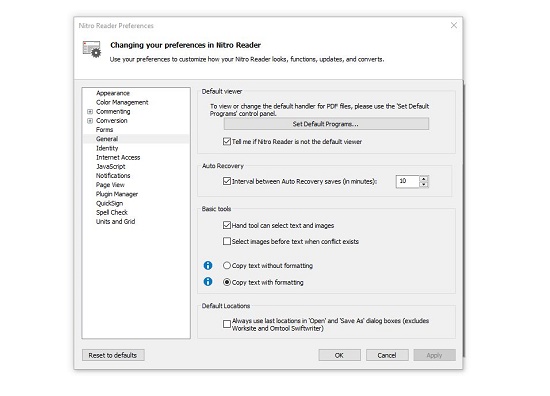Open the Notifications category

[113, 175]
